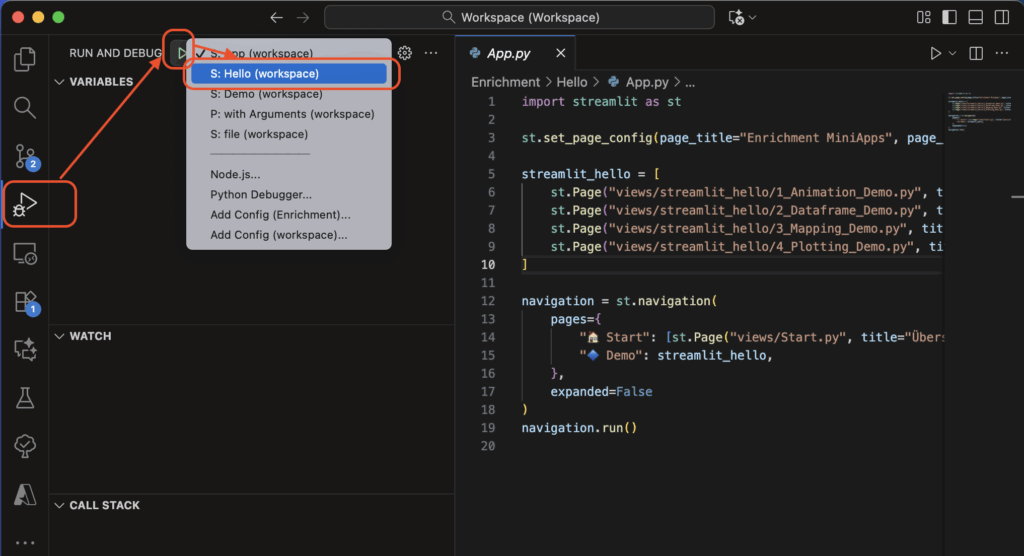
Task: Open the Explorer view in activity bar
Action: tap(24, 60)
